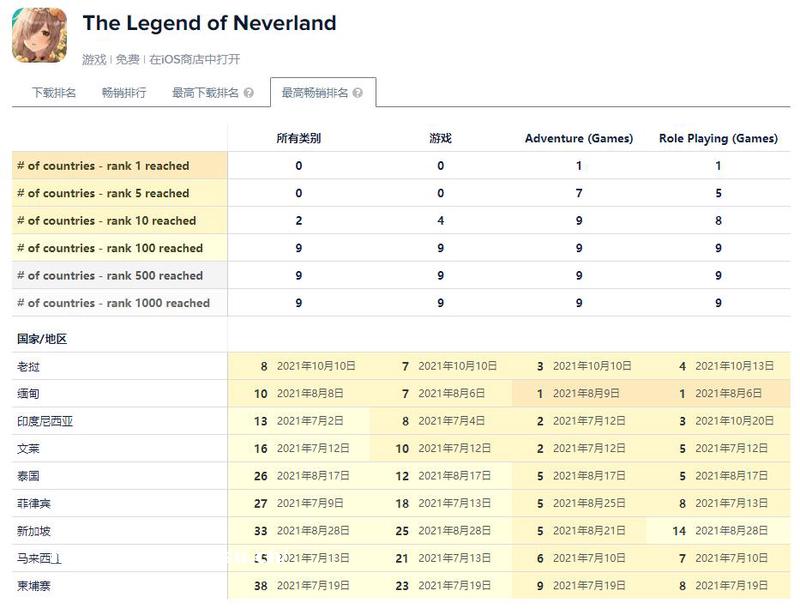Click The Legend of Neverland app icon

(x=40, y=35)
